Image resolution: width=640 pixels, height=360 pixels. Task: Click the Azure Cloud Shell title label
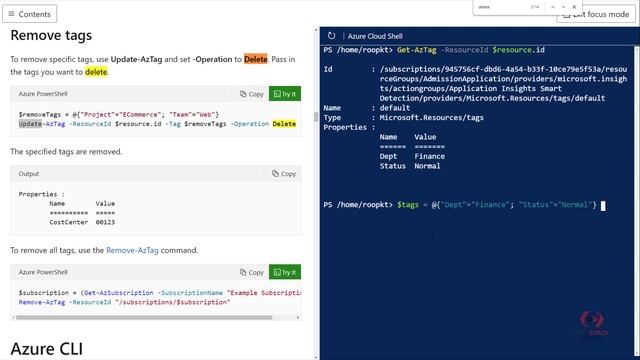pos(375,36)
